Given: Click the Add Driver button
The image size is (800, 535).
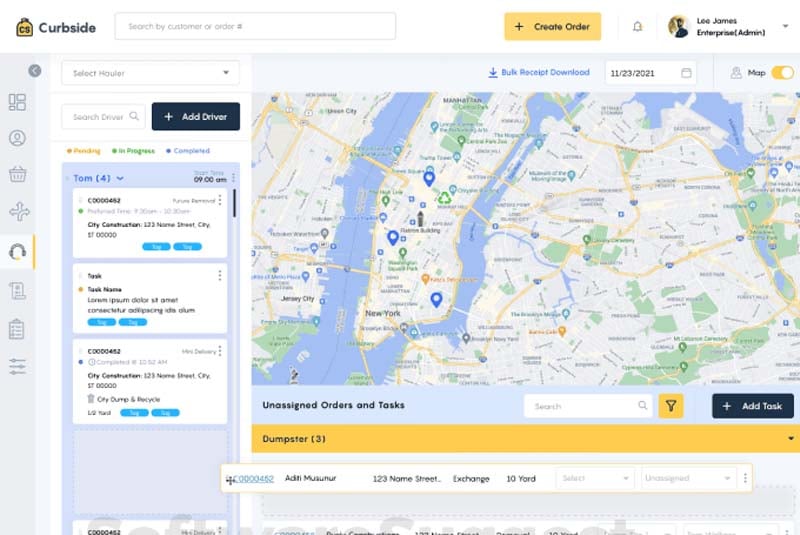Looking at the screenshot, I should (196, 117).
